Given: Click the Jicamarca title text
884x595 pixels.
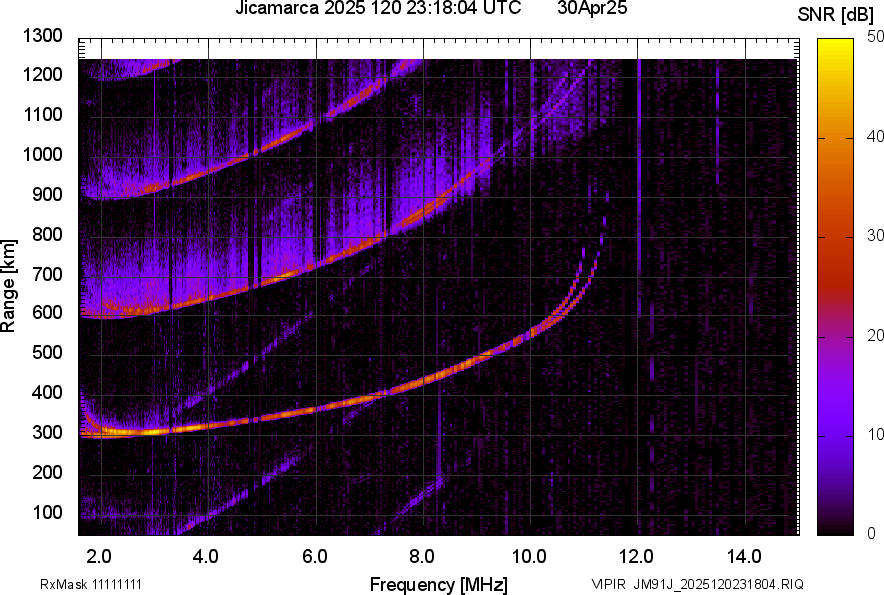Looking at the screenshot, I should 378,8.
